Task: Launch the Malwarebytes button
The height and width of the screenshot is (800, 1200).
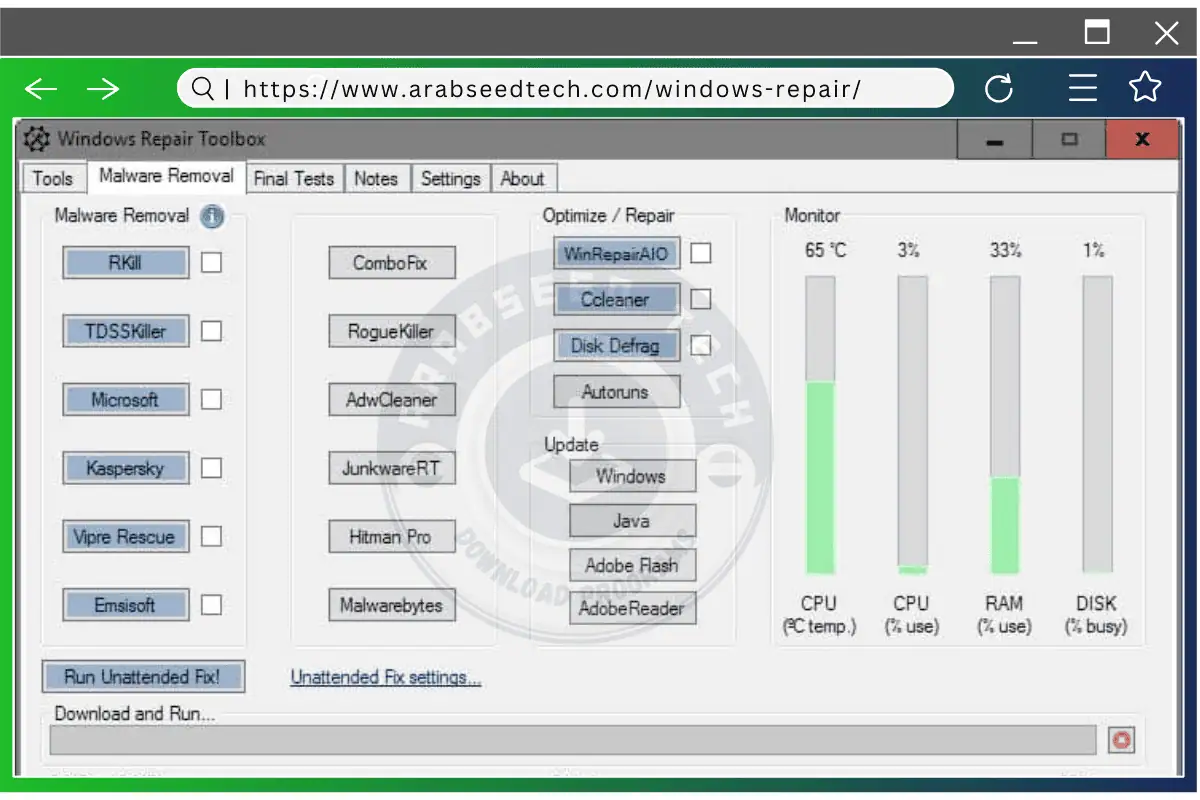Action: coord(391,605)
